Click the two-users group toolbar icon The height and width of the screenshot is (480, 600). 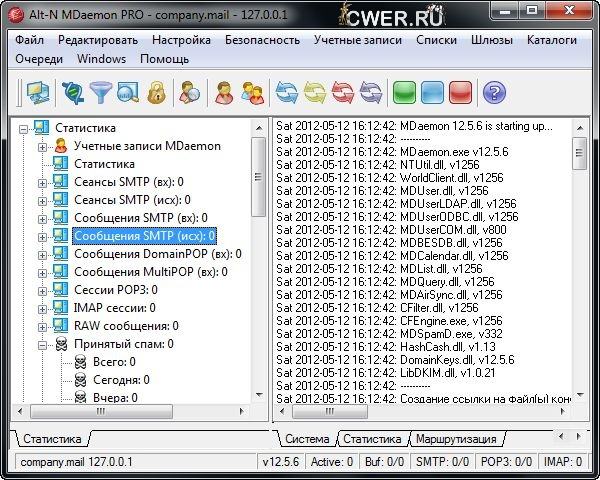tap(252, 94)
